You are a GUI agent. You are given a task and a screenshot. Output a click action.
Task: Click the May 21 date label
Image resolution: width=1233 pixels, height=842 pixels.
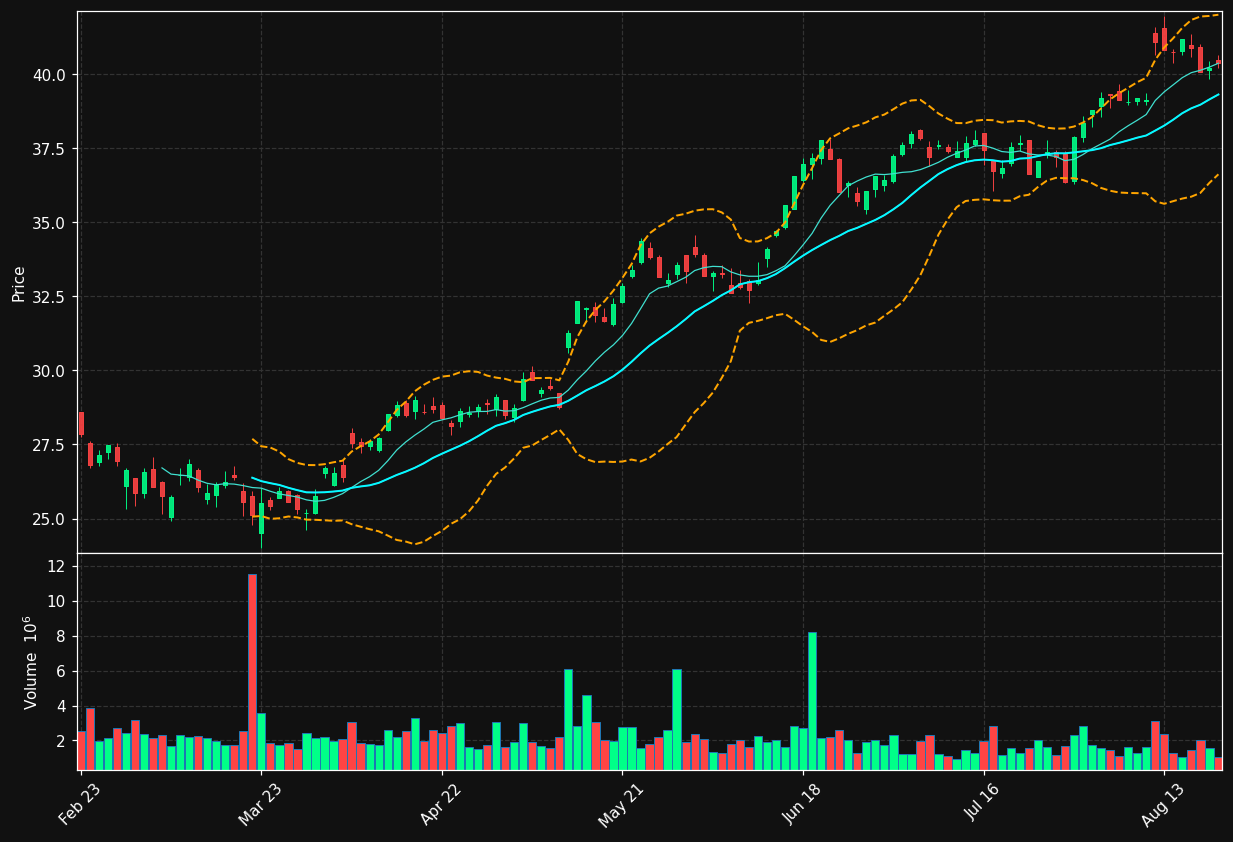coord(621,803)
